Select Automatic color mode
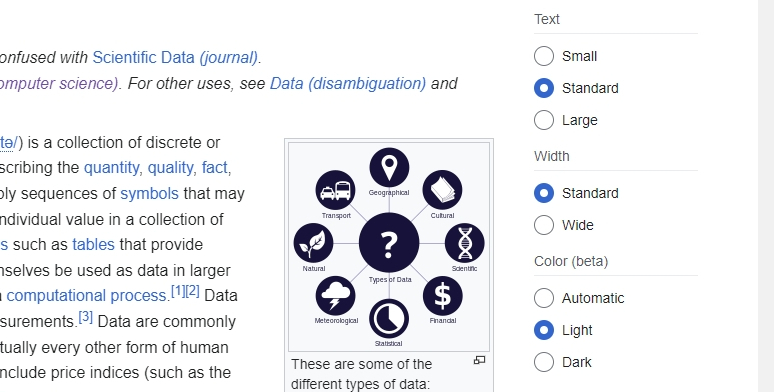The width and height of the screenshot is (774, 392). coord(544,298)
